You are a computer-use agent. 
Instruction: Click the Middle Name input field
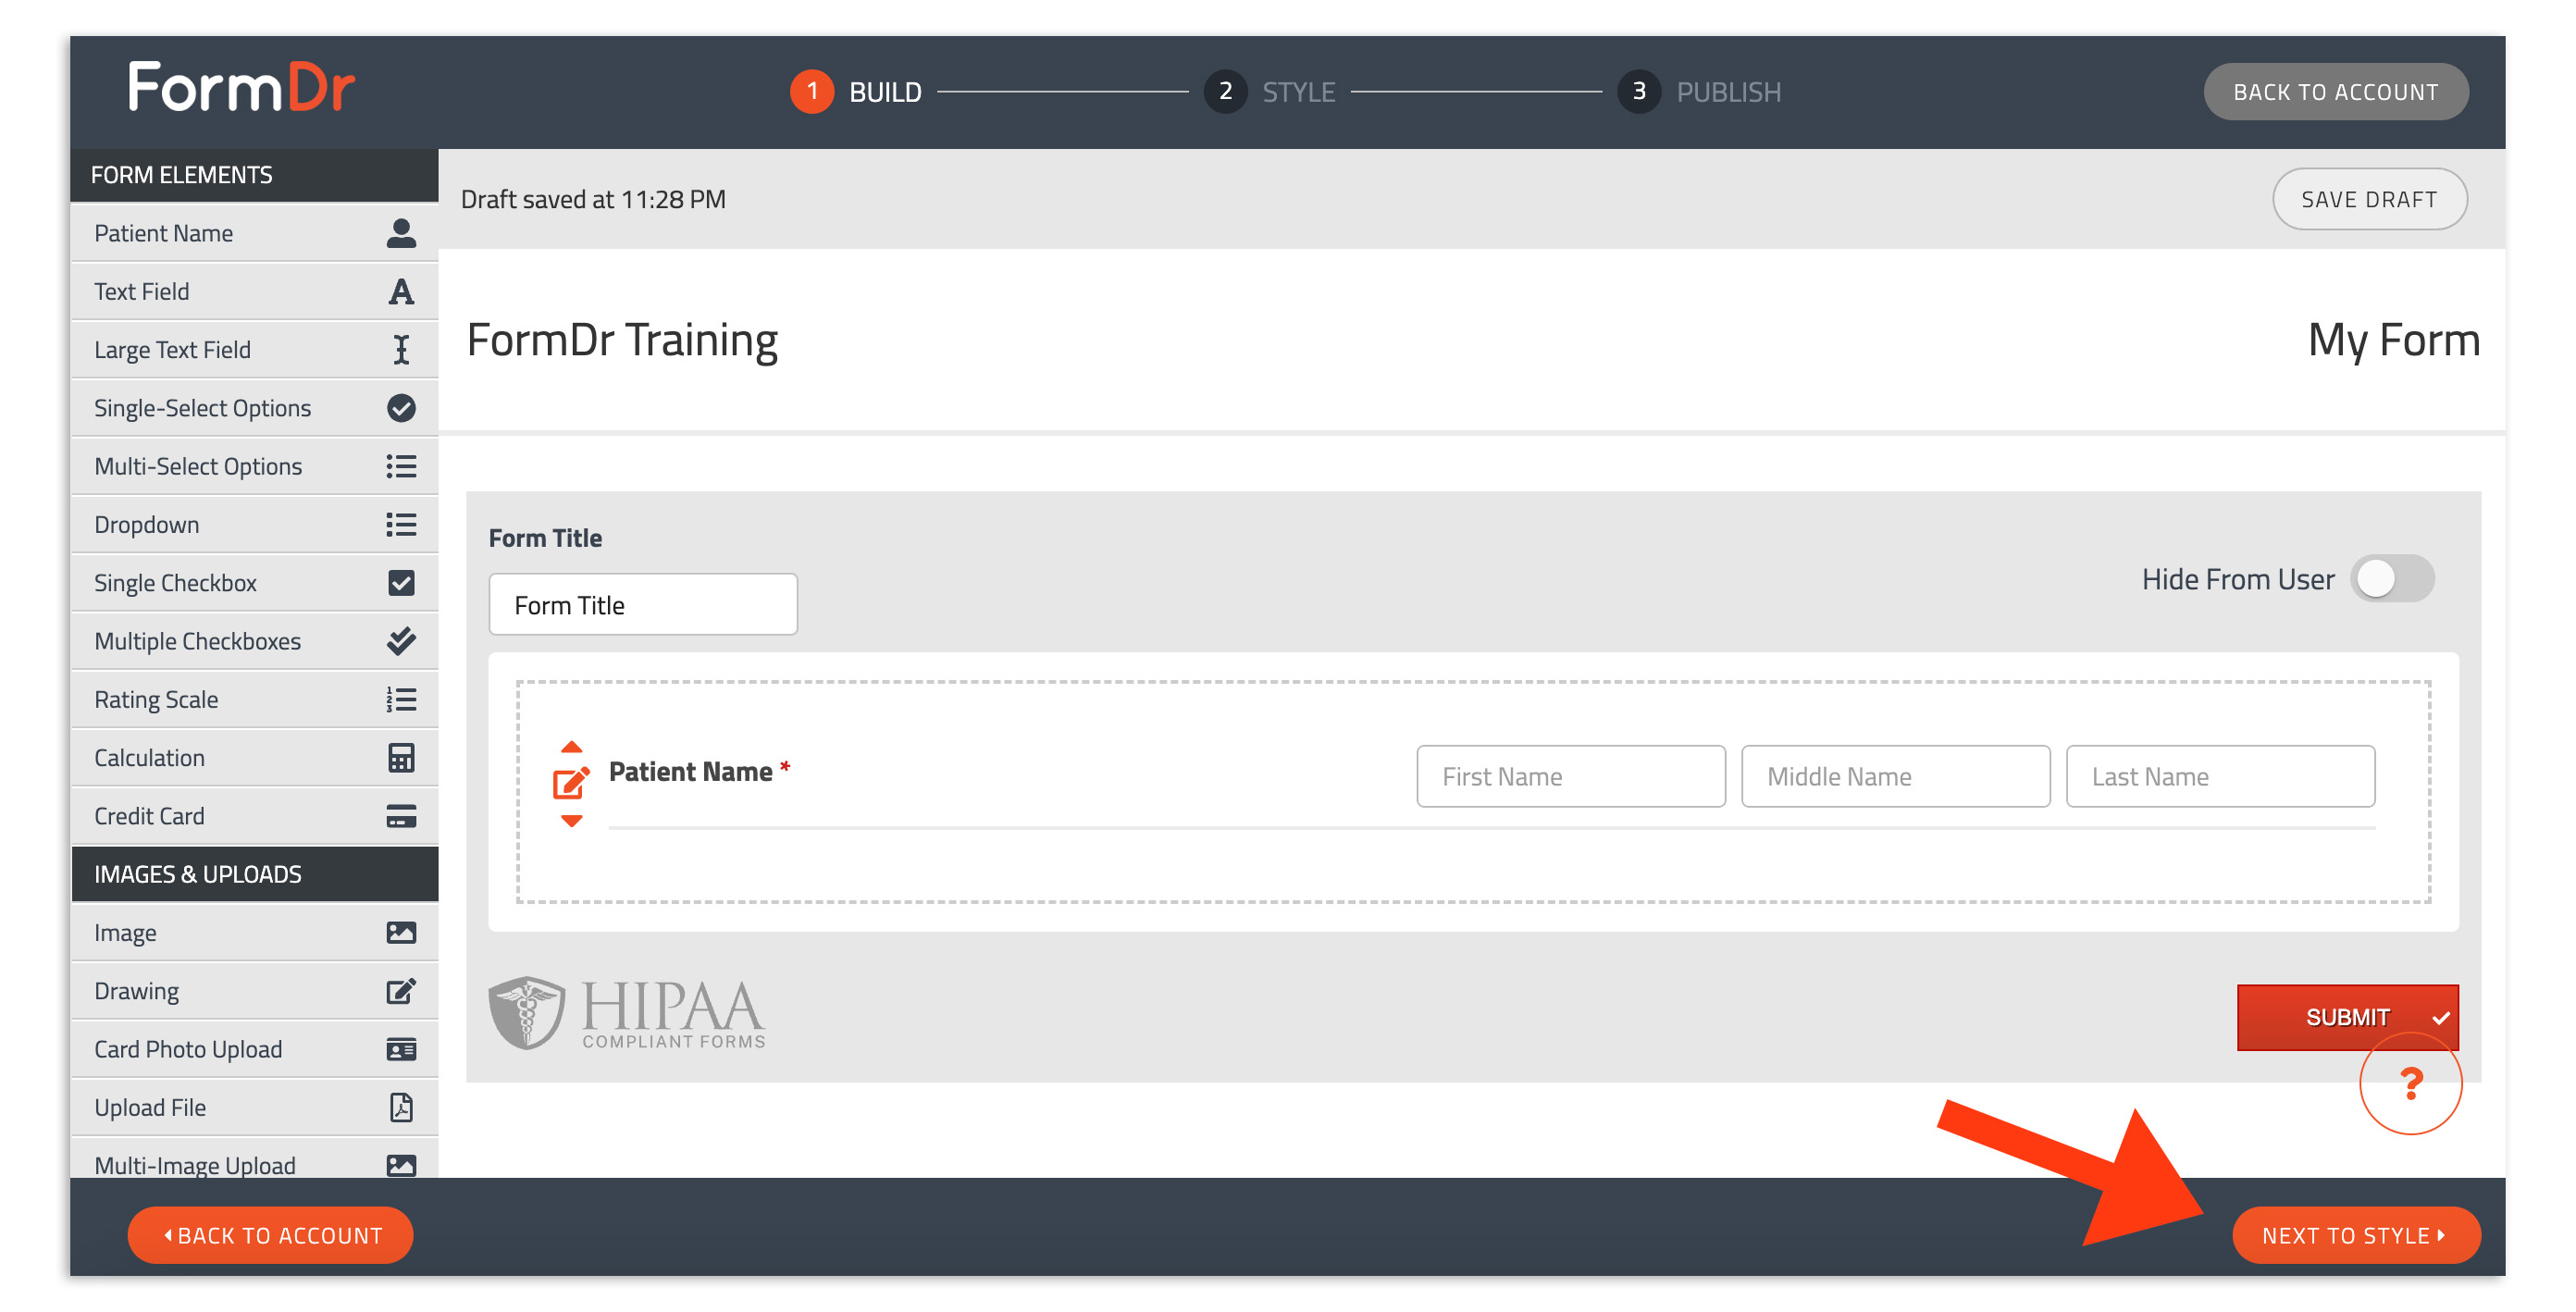(x=1895, y=777)
